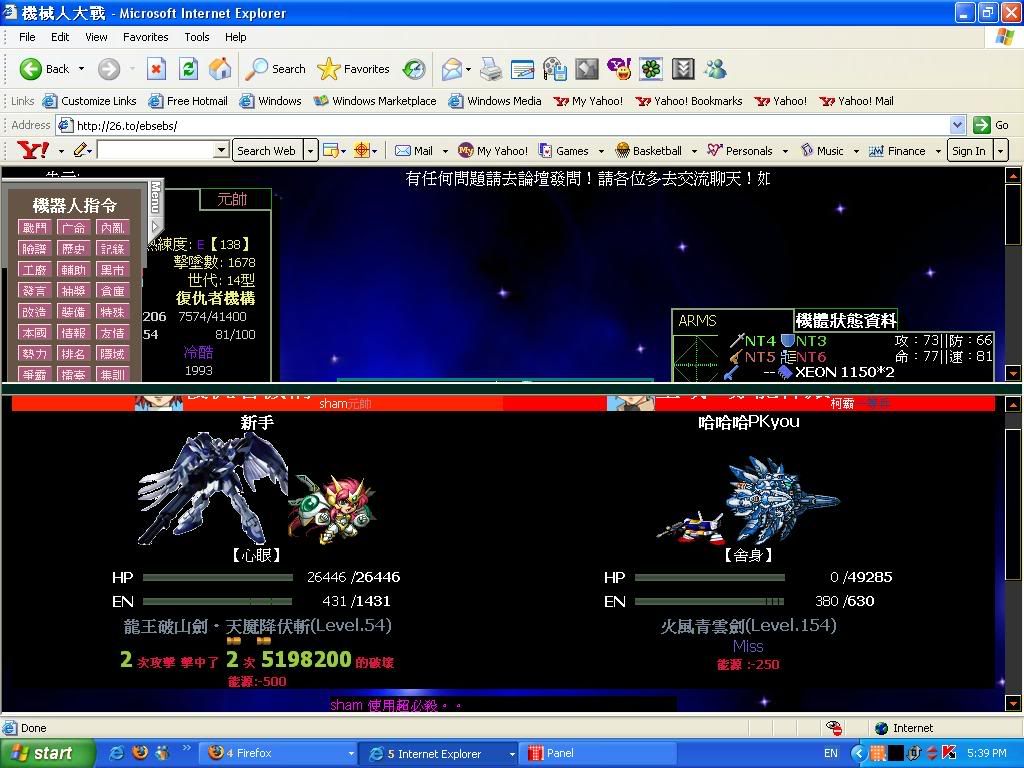
Task: Open the Edit menu
Action: tap(60, 37)
